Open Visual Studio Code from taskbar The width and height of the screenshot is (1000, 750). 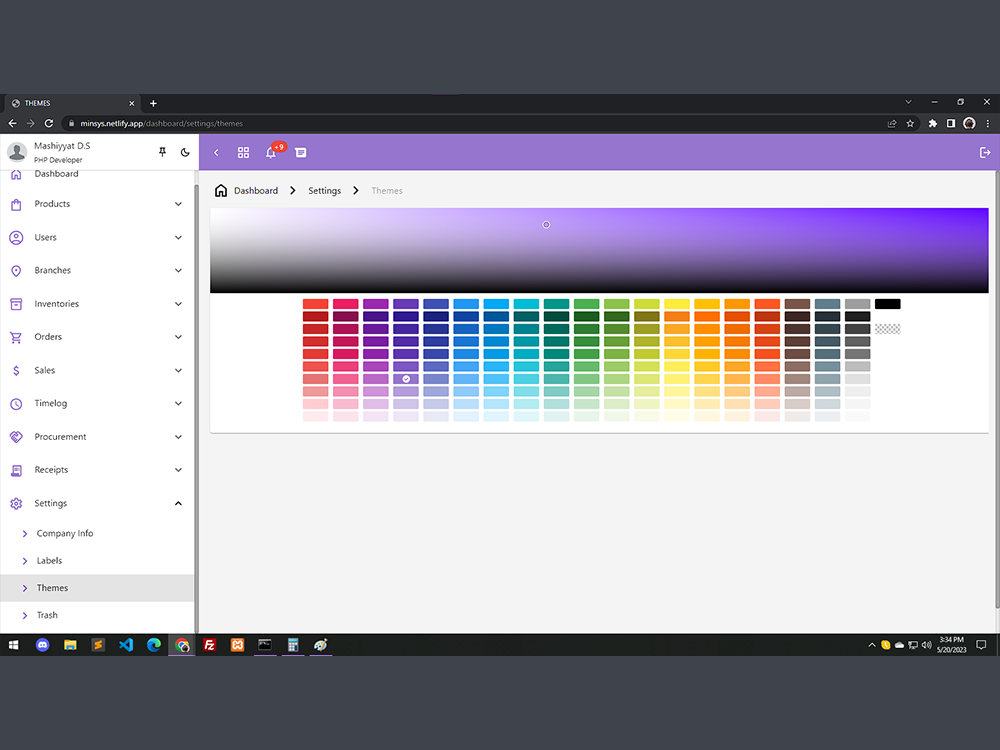tap(126, 645)
